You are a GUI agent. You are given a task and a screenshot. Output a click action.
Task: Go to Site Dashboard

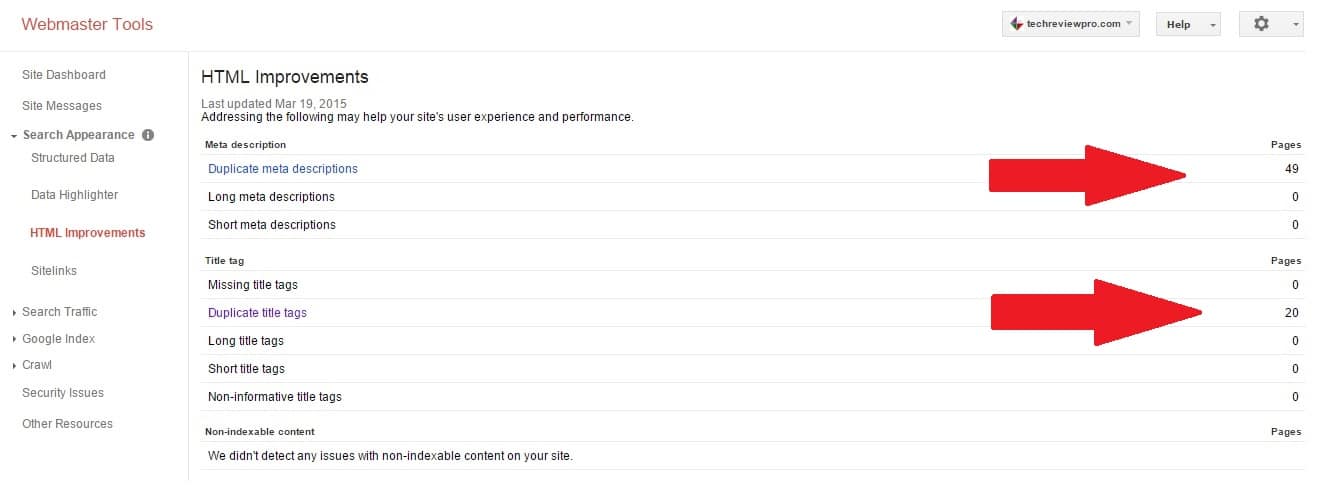tap(64, 75)
